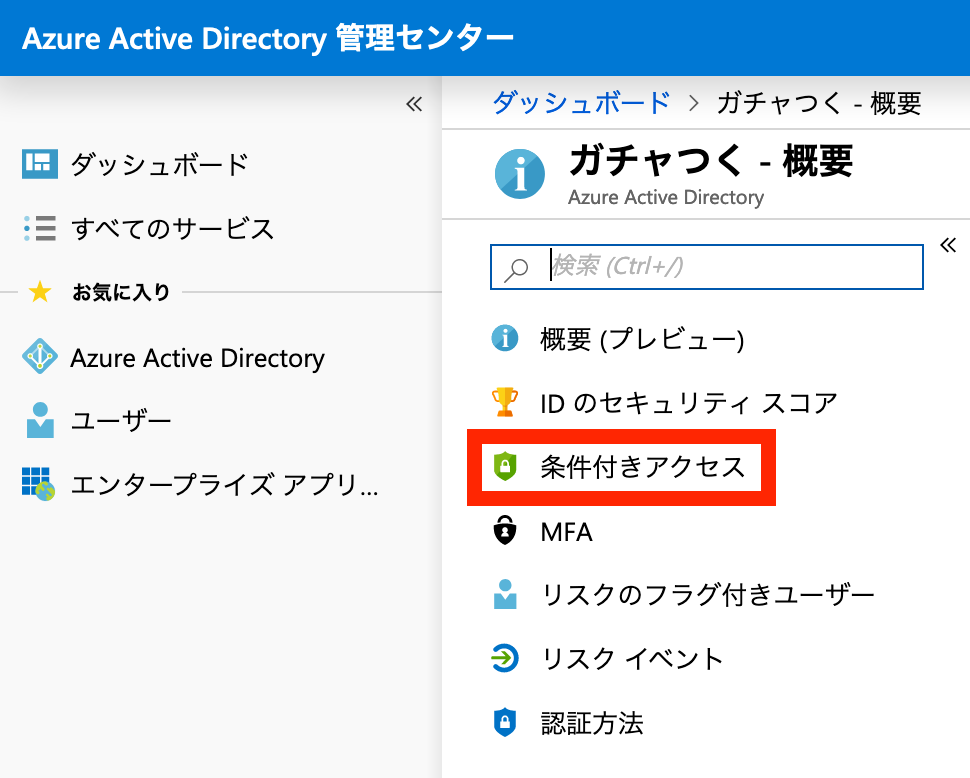Screen dimensions: 970x778
Task: Click the All Services list icon
Action: pyautogui.click(x=40, y=228)
